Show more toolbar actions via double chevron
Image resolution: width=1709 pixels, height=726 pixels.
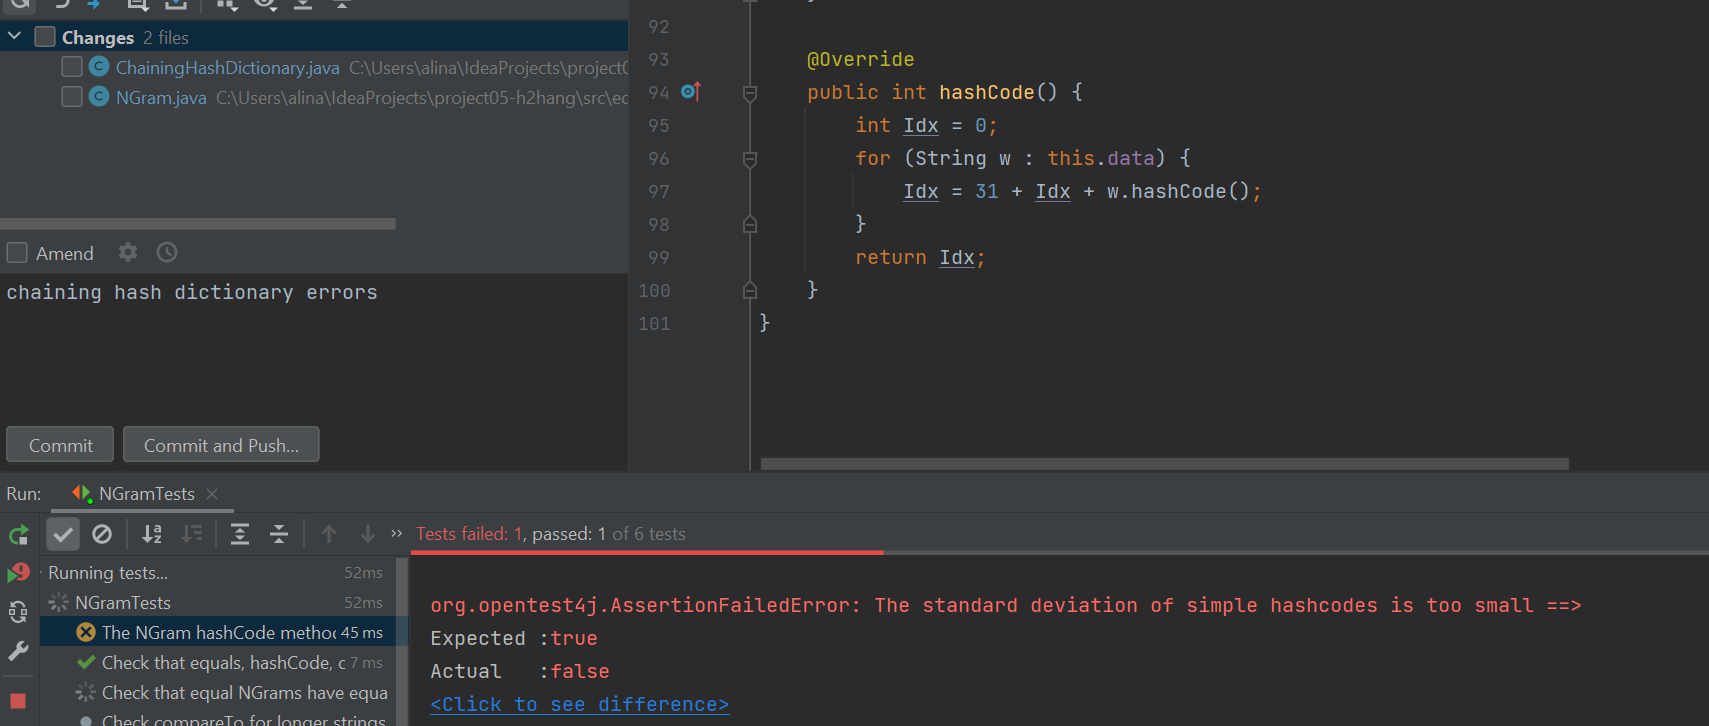(x=397, y=534)
